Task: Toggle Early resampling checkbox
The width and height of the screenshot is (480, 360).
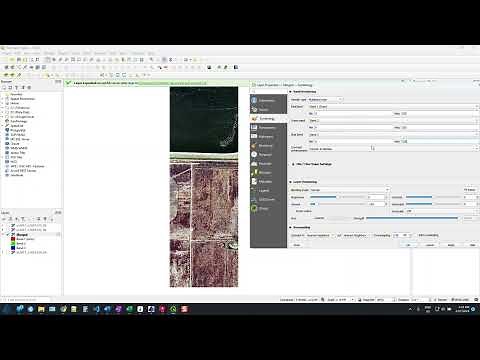Action: tap(416, 235)
